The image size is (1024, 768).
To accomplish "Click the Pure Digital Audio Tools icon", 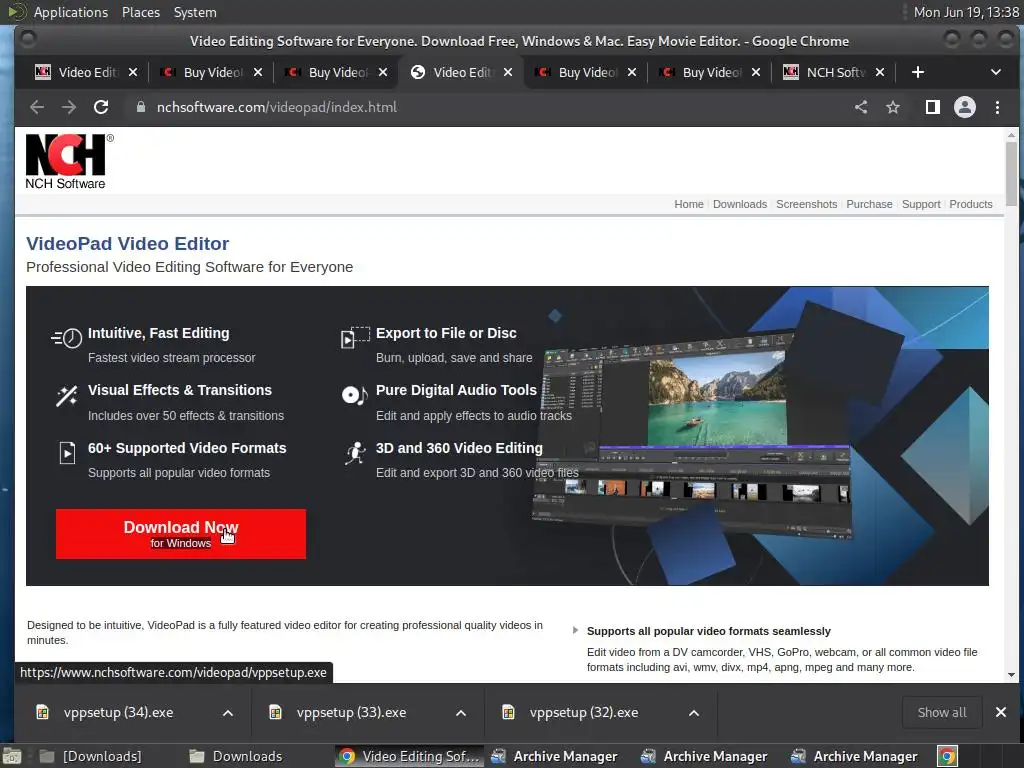I will tap(355, 395).
